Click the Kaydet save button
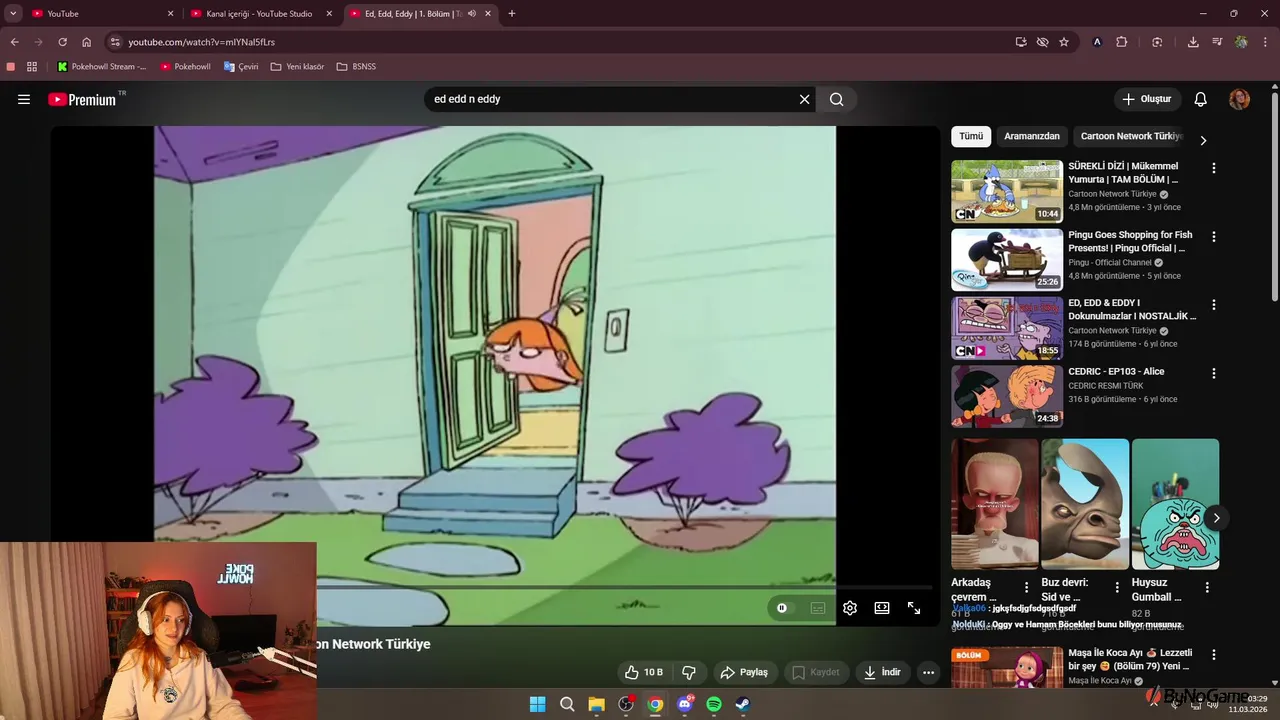1280x720 pixels. coord(816,672)
